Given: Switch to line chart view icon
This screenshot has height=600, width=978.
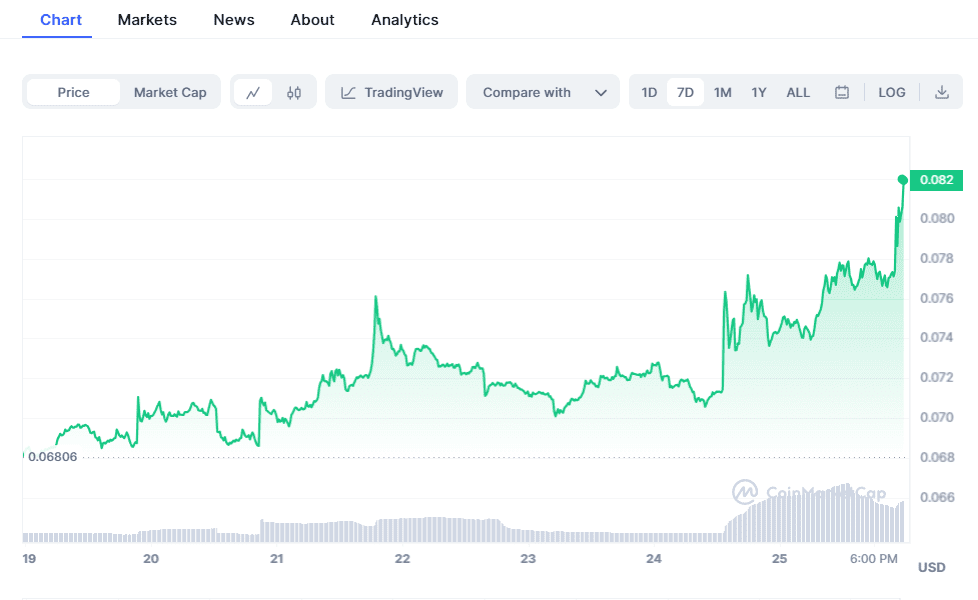Looking at the screenshot, I should [x=253, y=93].
